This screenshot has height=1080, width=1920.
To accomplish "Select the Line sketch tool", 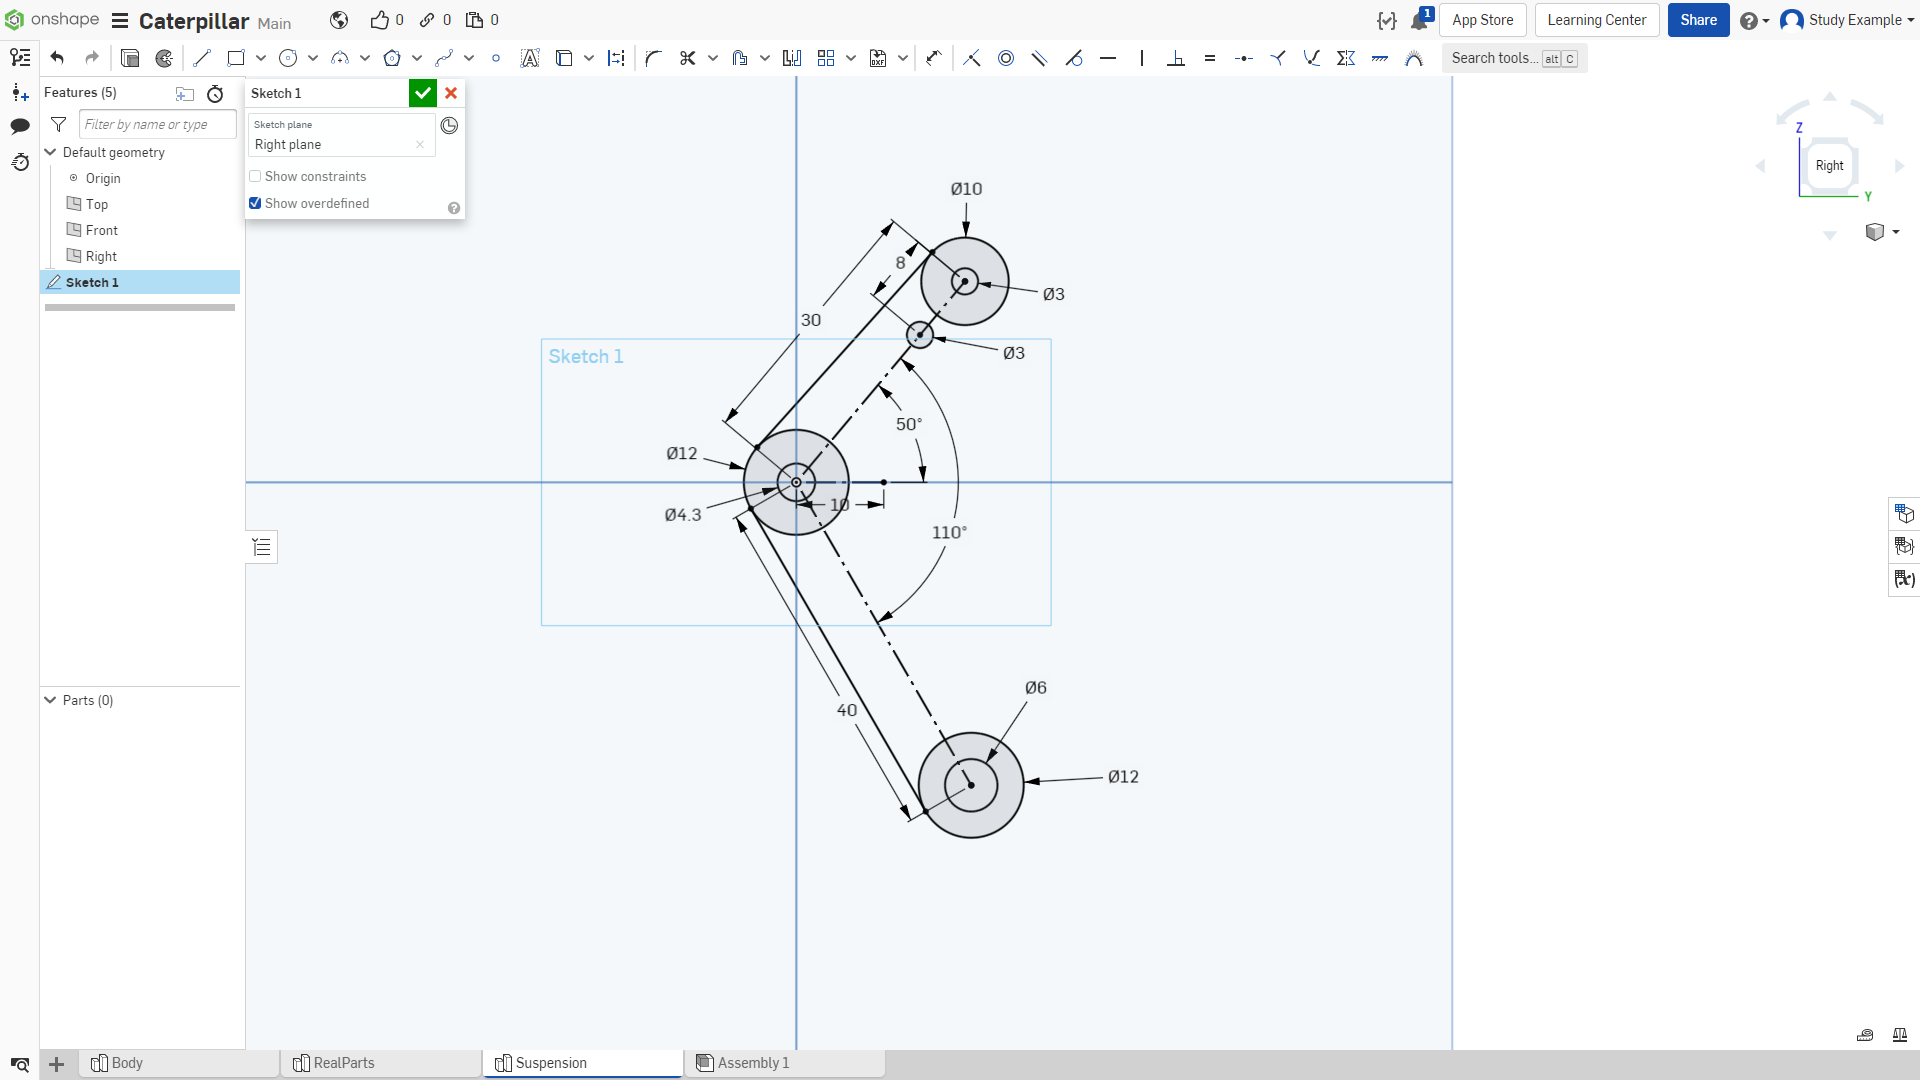I will [202, 58].
